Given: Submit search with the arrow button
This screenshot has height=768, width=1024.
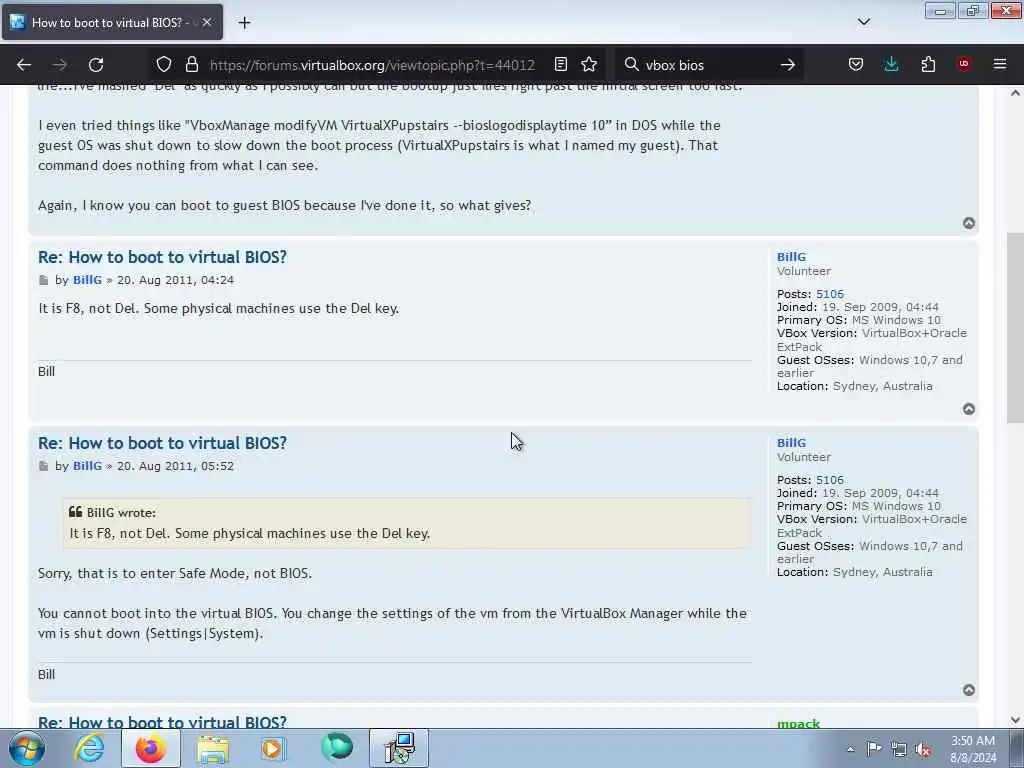Looking at the screenshot, I should (x=788, y=65).
